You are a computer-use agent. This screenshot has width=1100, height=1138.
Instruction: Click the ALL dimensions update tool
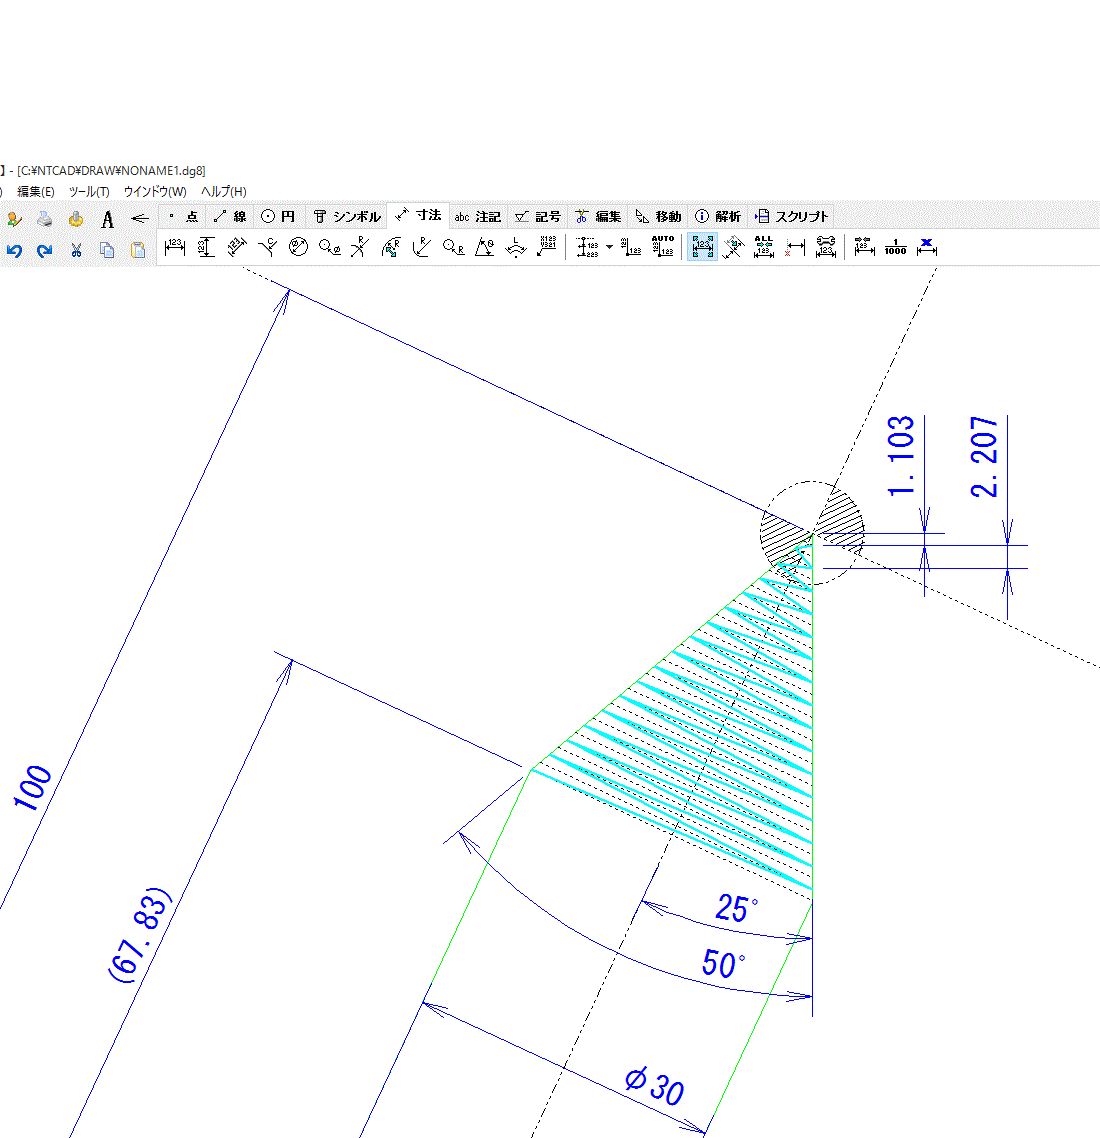point(764,247)
